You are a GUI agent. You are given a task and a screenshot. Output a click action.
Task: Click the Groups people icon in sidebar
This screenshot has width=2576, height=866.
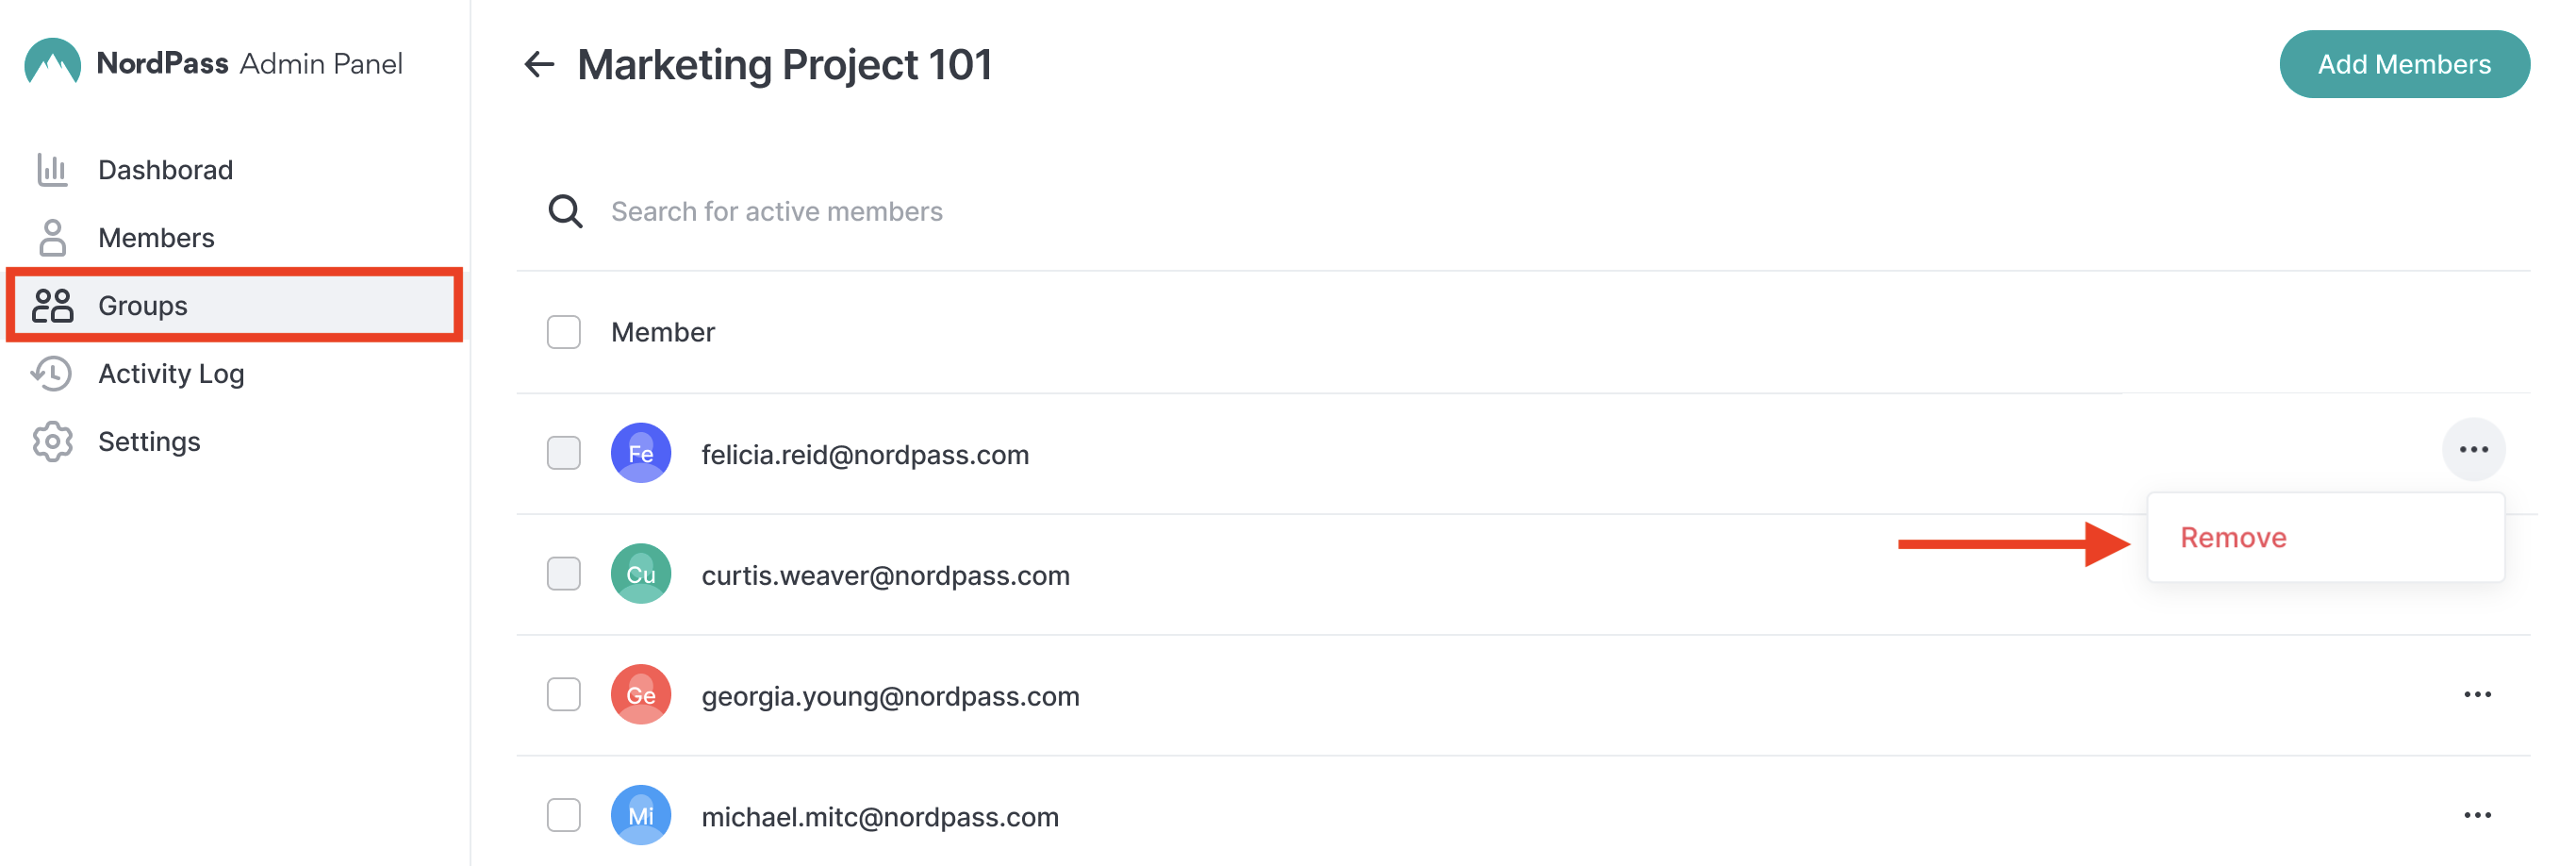52,305
